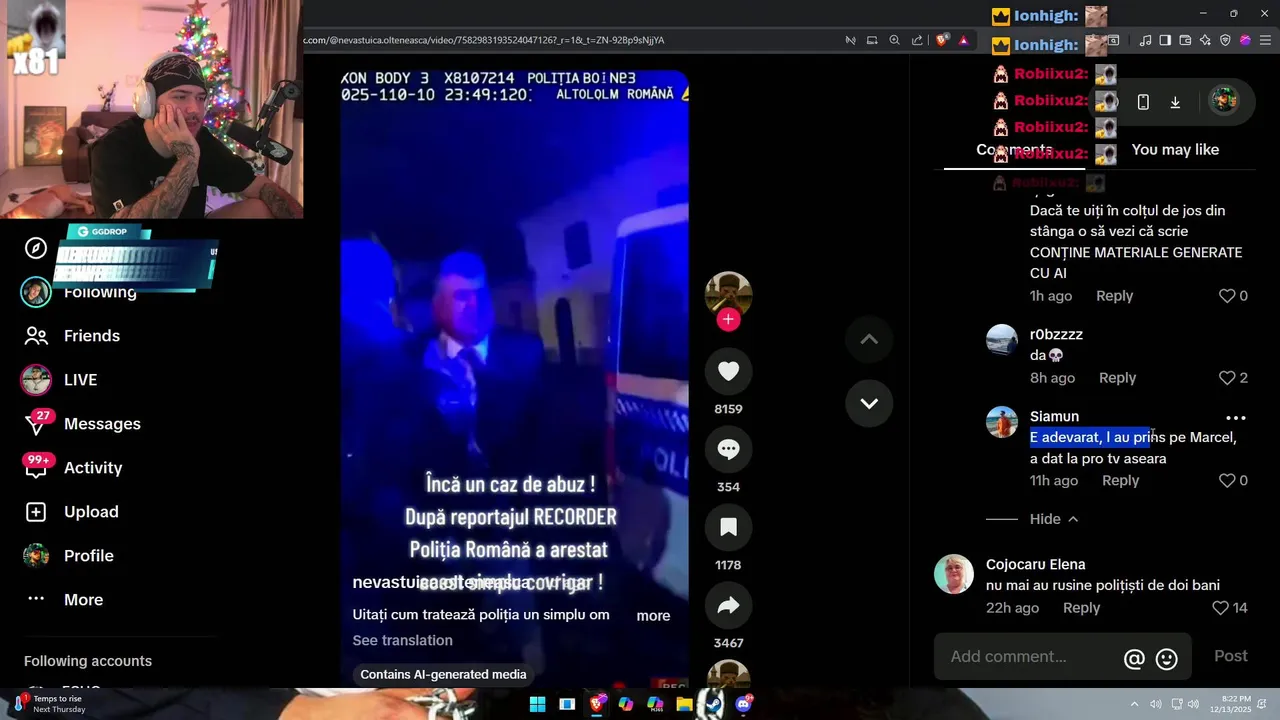Open the emoji picker in comment box
Screen dimensions: 1280x720
tap(1166, 658)
